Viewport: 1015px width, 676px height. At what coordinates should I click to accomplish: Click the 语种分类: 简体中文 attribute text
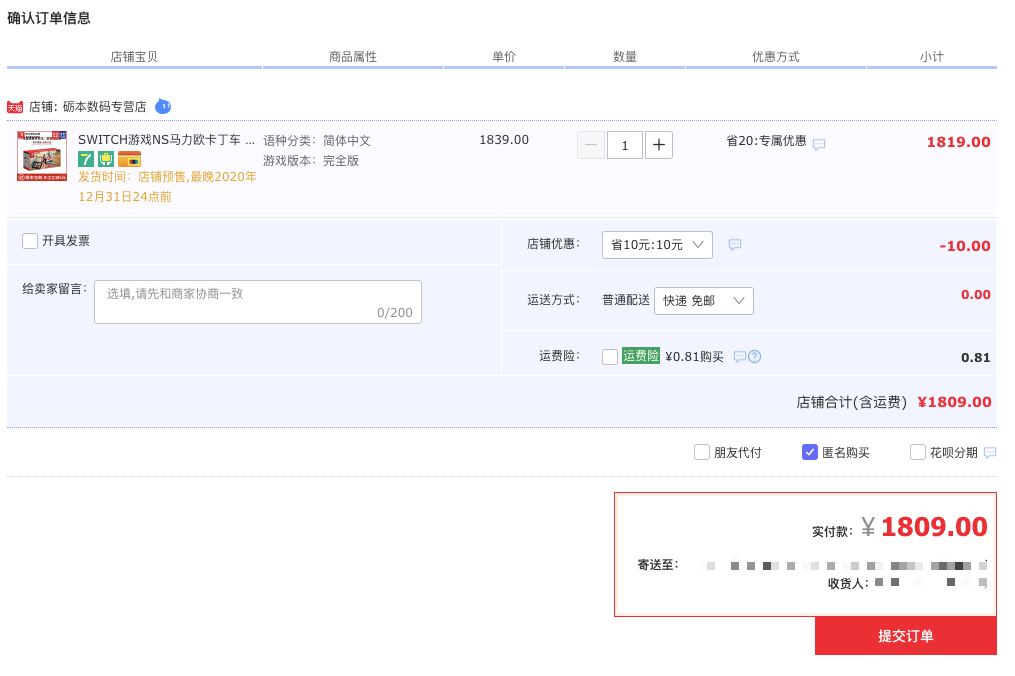pyautogui.click(x=317, y=141)
